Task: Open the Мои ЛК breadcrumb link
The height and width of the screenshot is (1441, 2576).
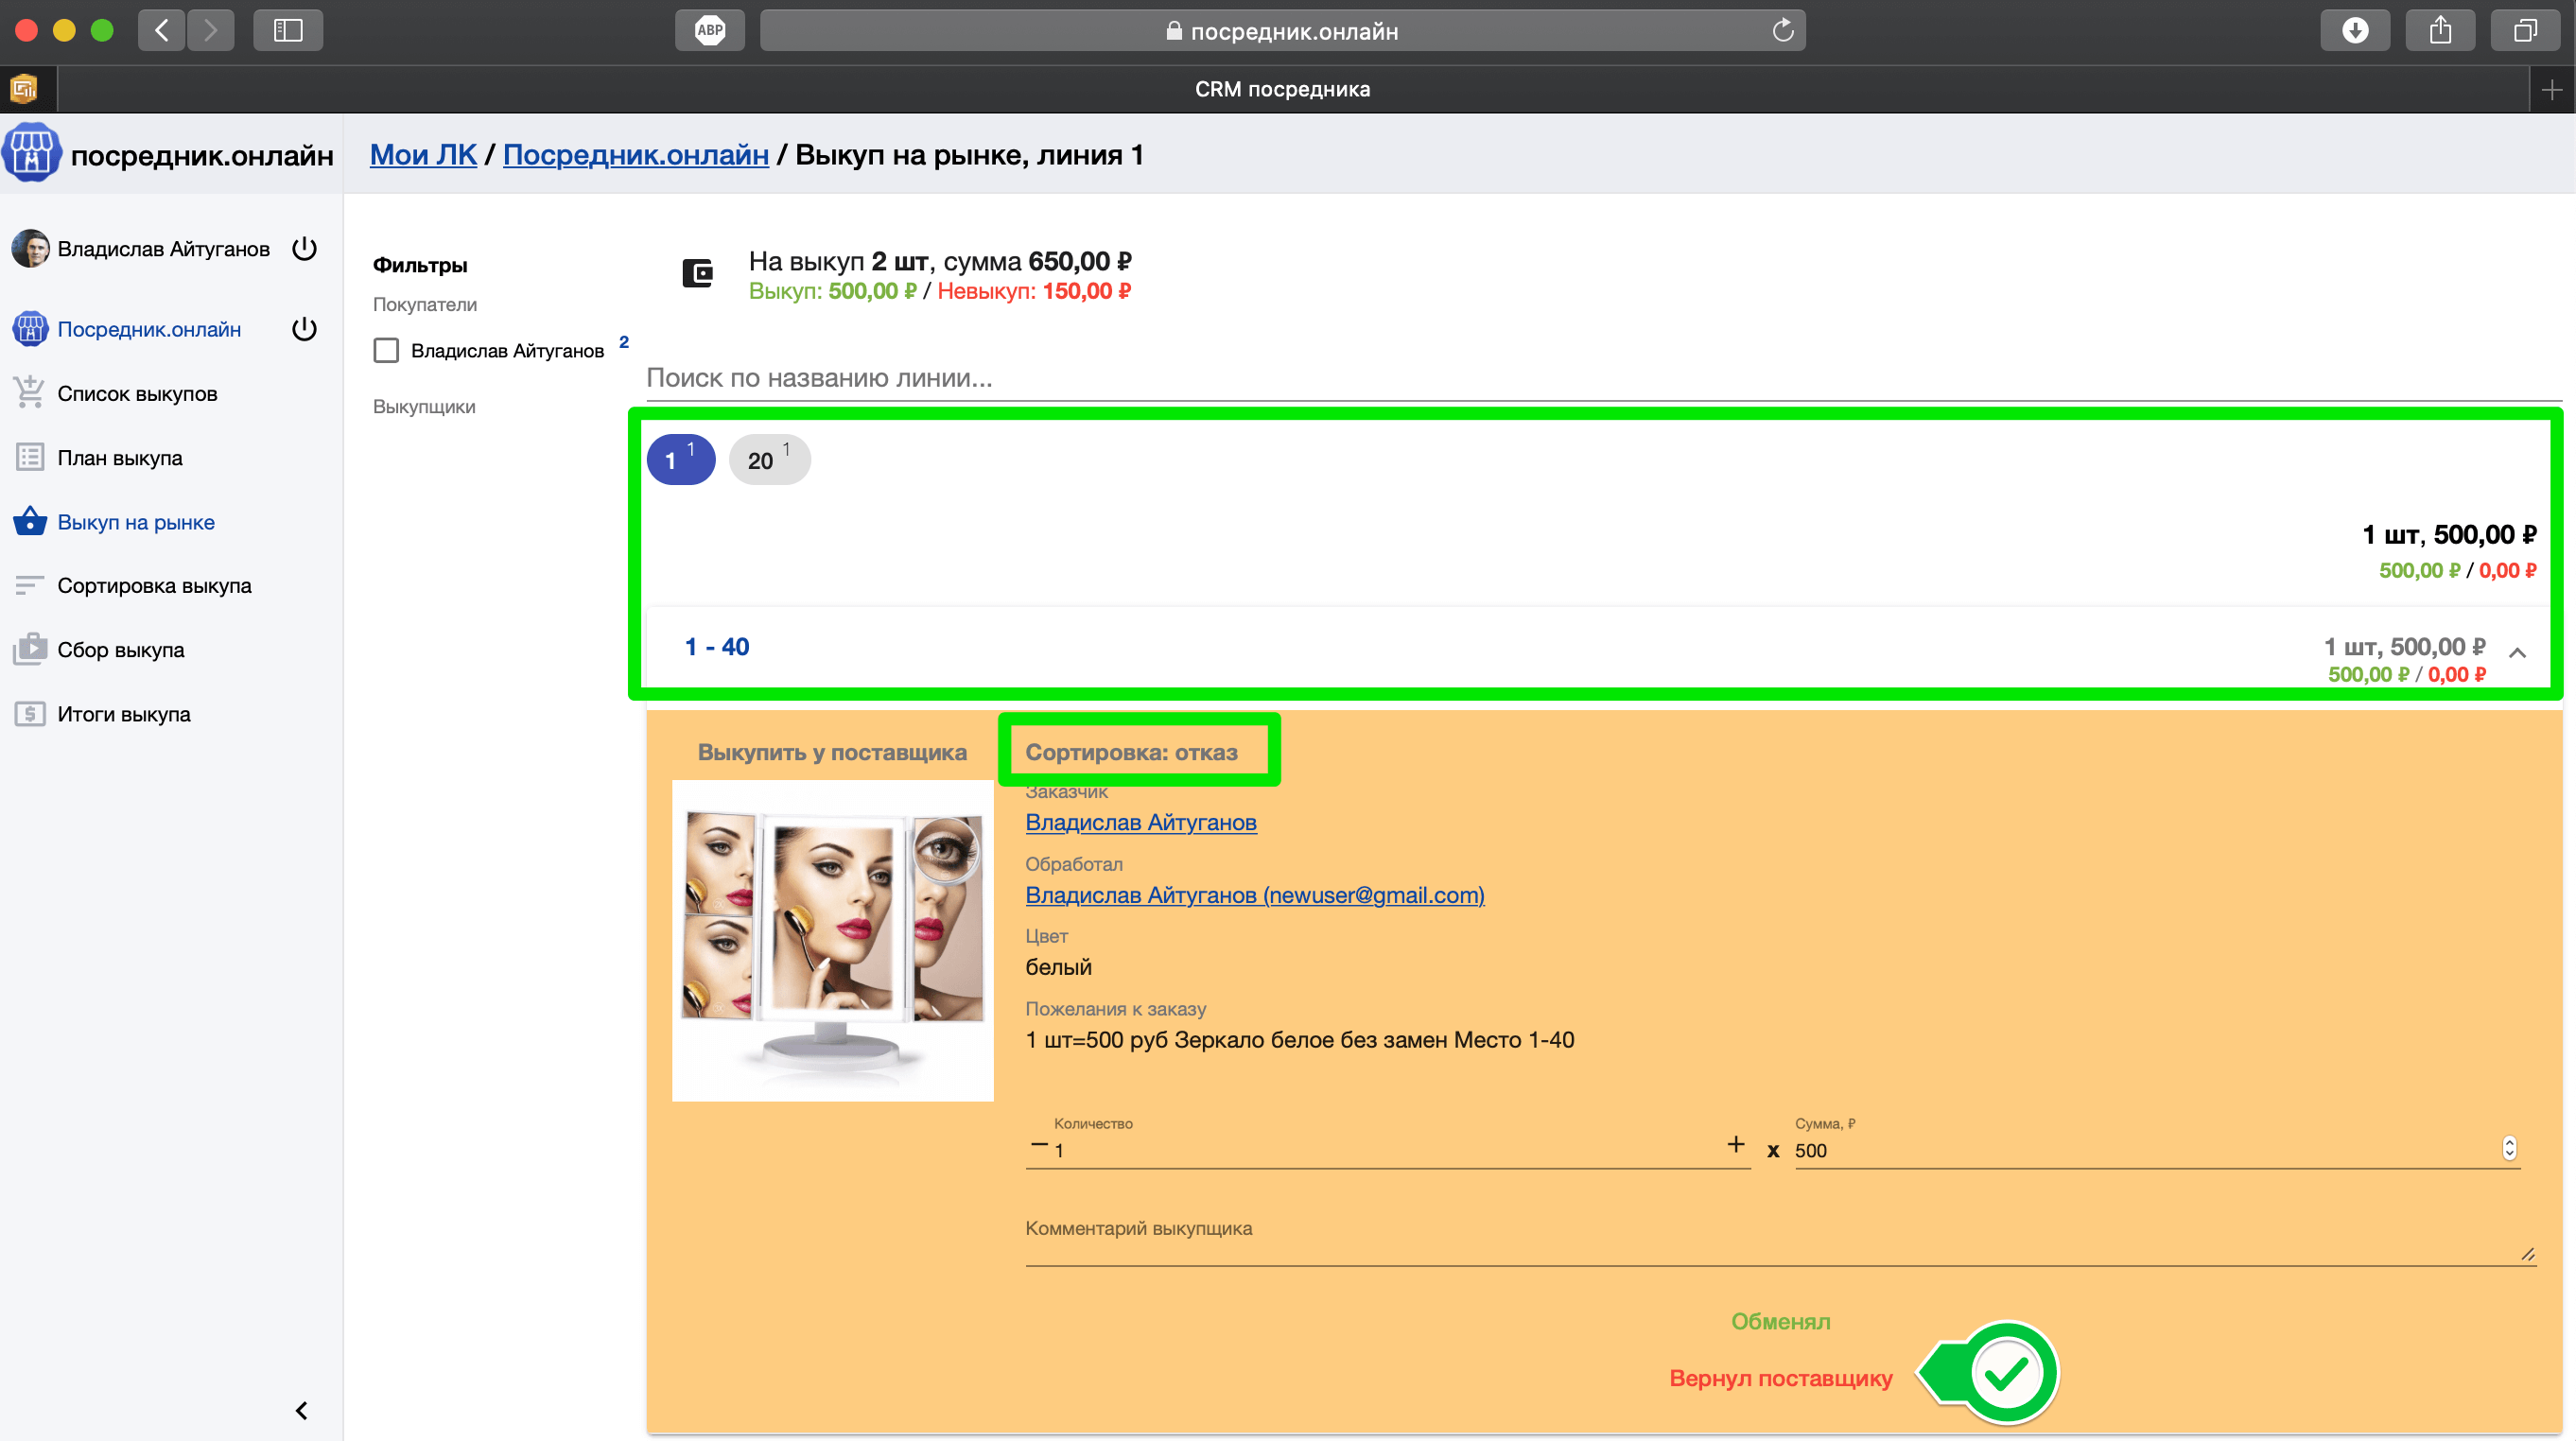Action: [423, 155]
